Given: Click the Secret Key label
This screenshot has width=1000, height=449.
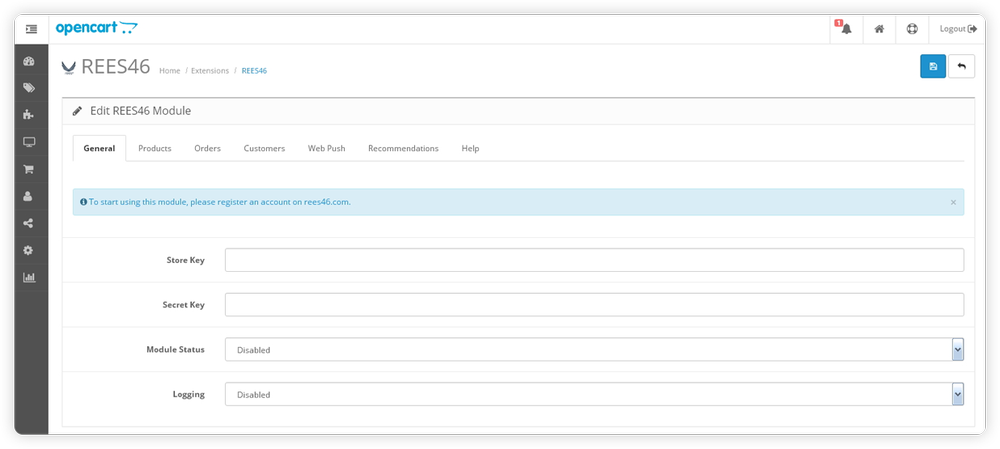Looking at the screenshot, I should tap(184, 305).
